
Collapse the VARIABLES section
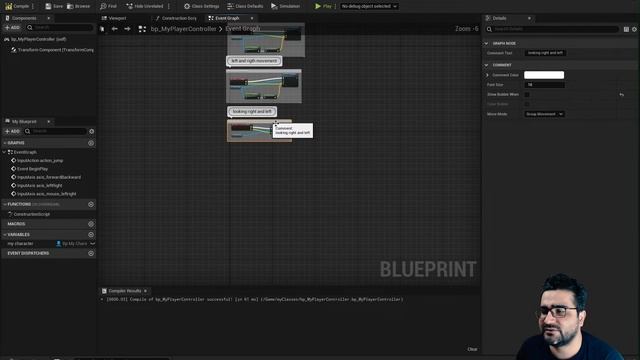pos(5,235)
